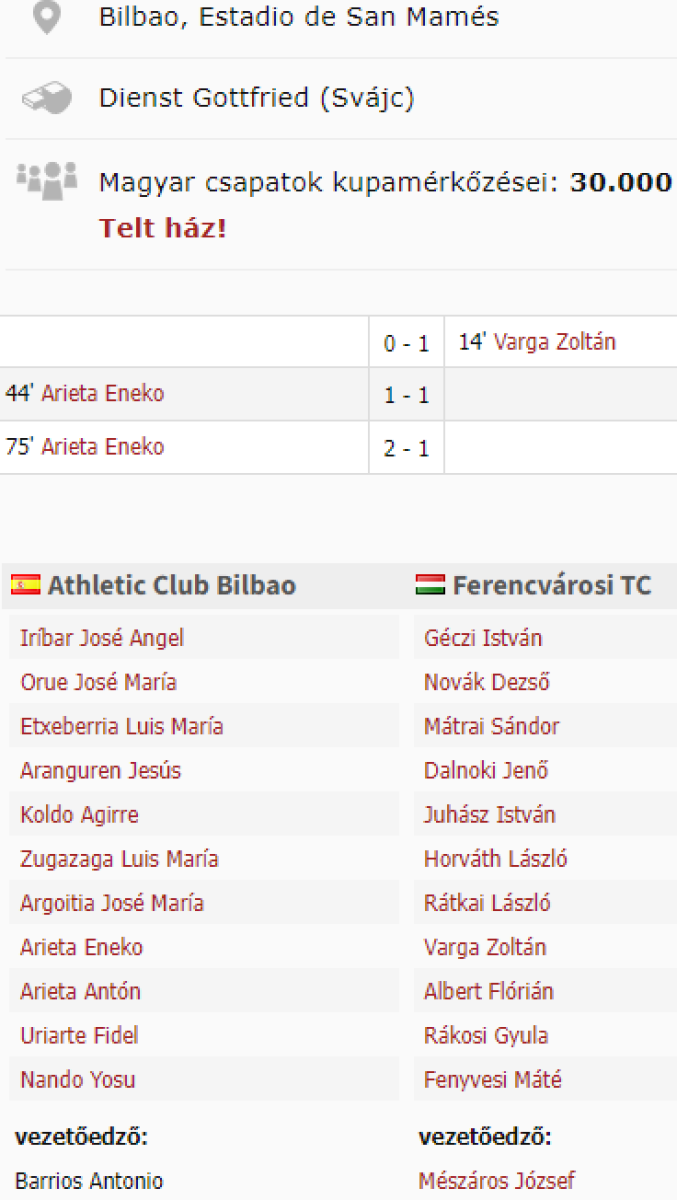This screenshot has height=1200, width=677.
Task: Open player Géczi István
Action: [483, 638]
